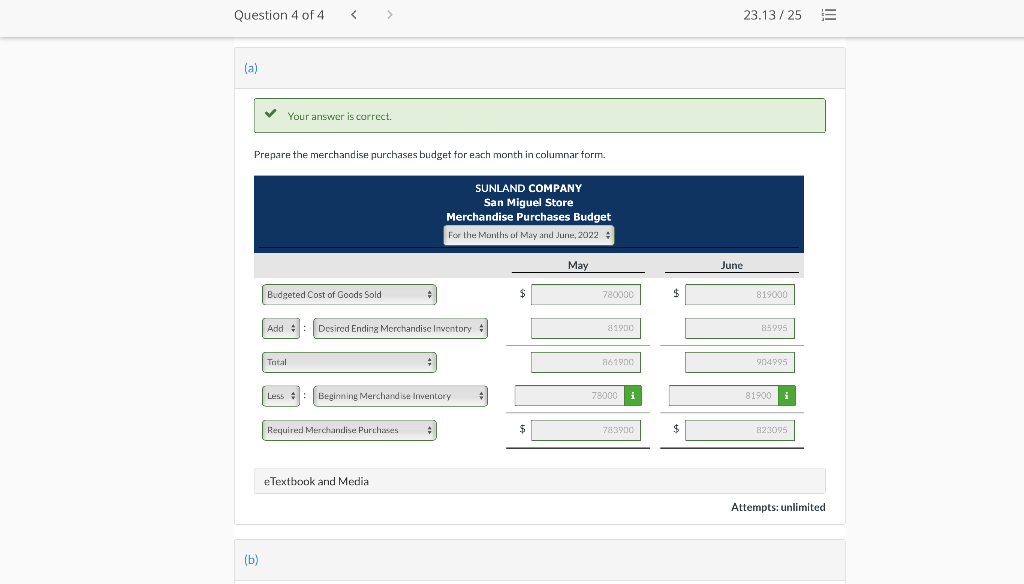Image resolution: width=1024 pixels, height=584 pixels.
Task: Open the Total dropdown
Action: coord(349,363)
